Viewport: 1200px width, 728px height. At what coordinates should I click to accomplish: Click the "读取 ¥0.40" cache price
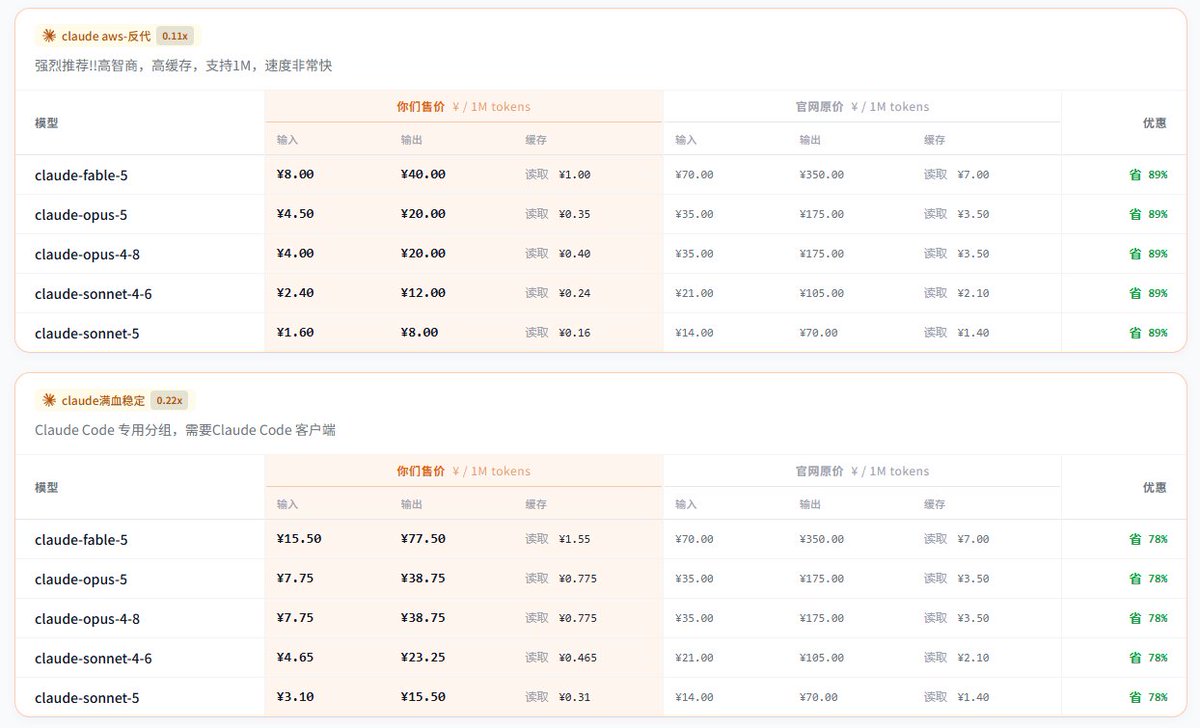tap(558, 253)
